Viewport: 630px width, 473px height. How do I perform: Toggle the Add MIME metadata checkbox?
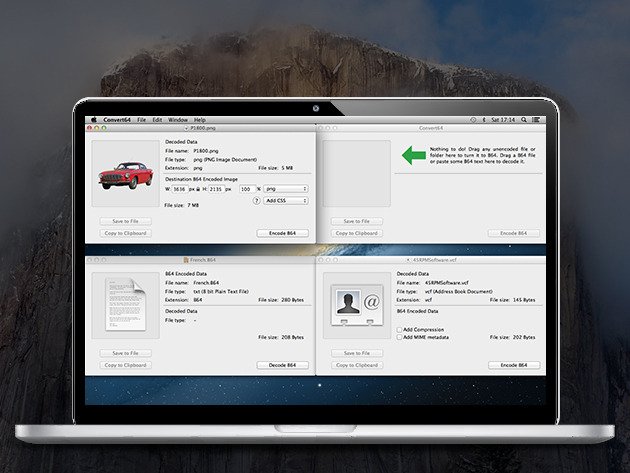(400, 337)
